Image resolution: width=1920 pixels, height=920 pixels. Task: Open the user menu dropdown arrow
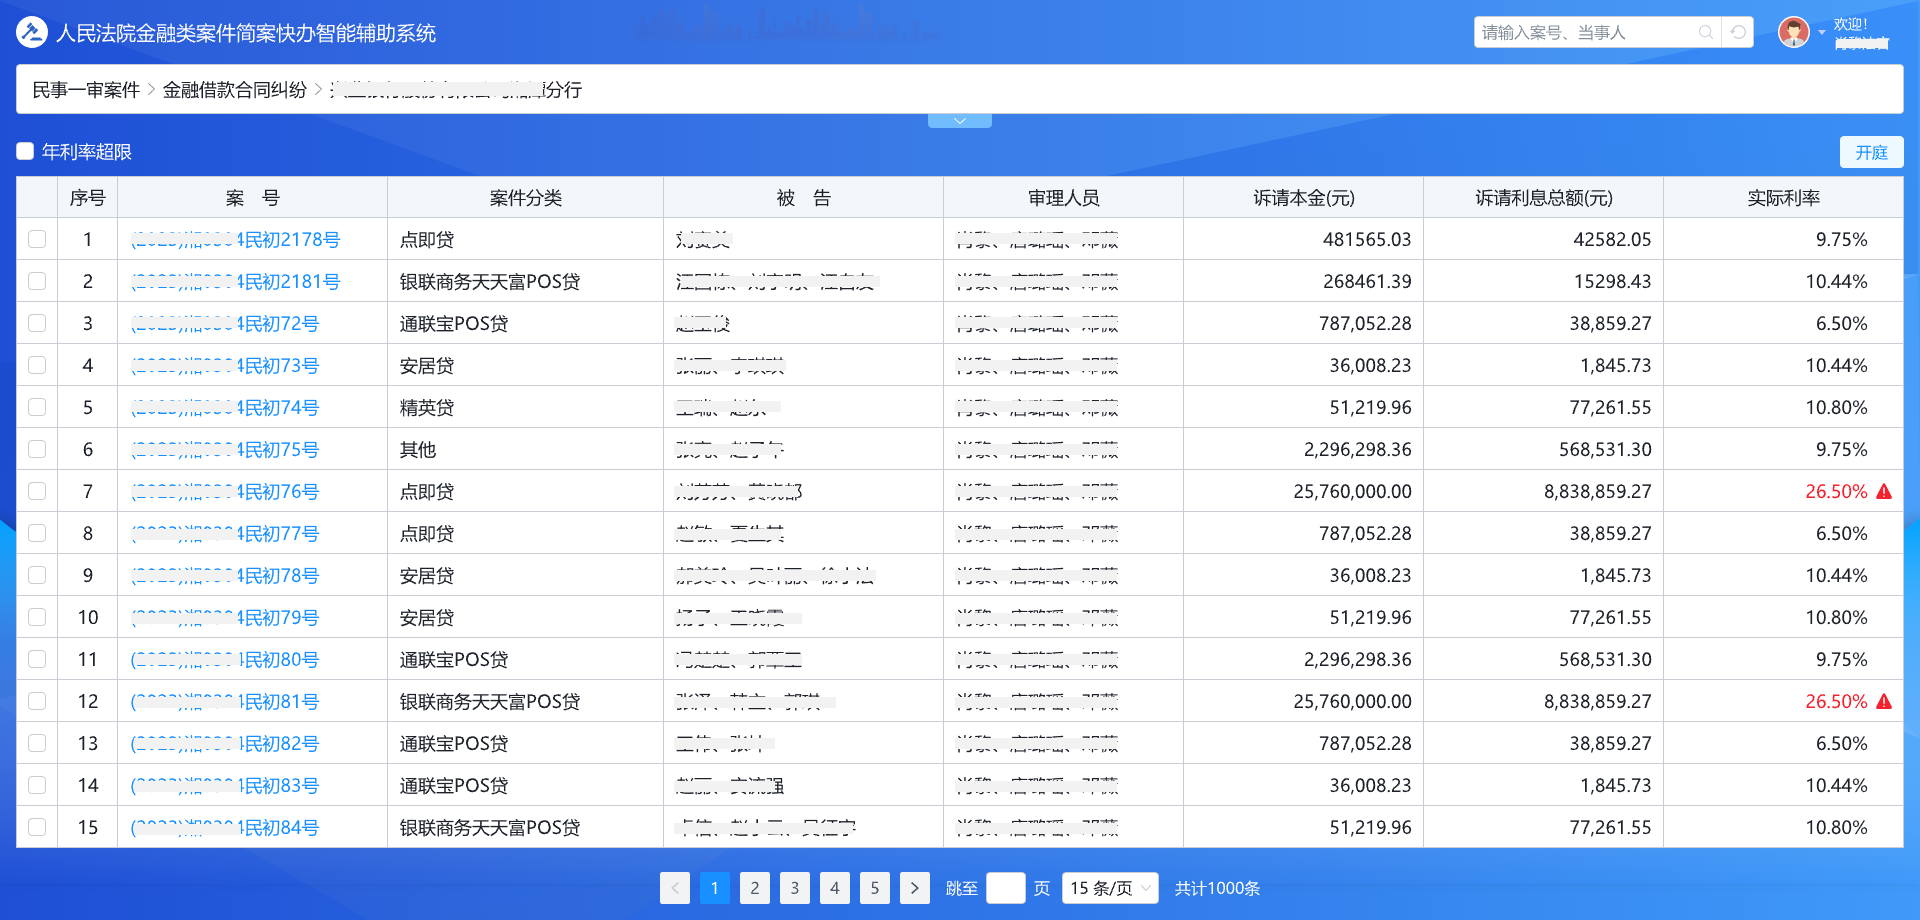pos(1822,33)
